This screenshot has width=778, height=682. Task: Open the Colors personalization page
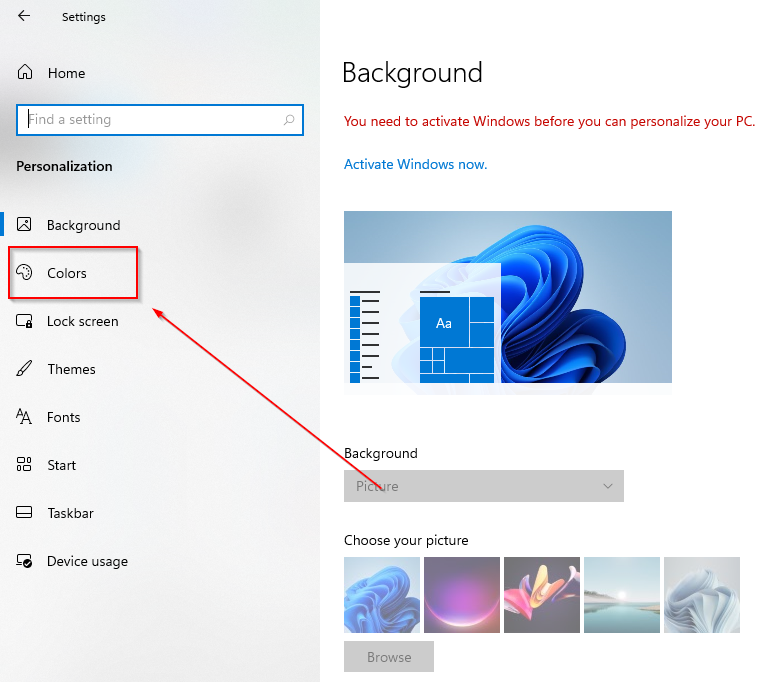coord(67,273)
